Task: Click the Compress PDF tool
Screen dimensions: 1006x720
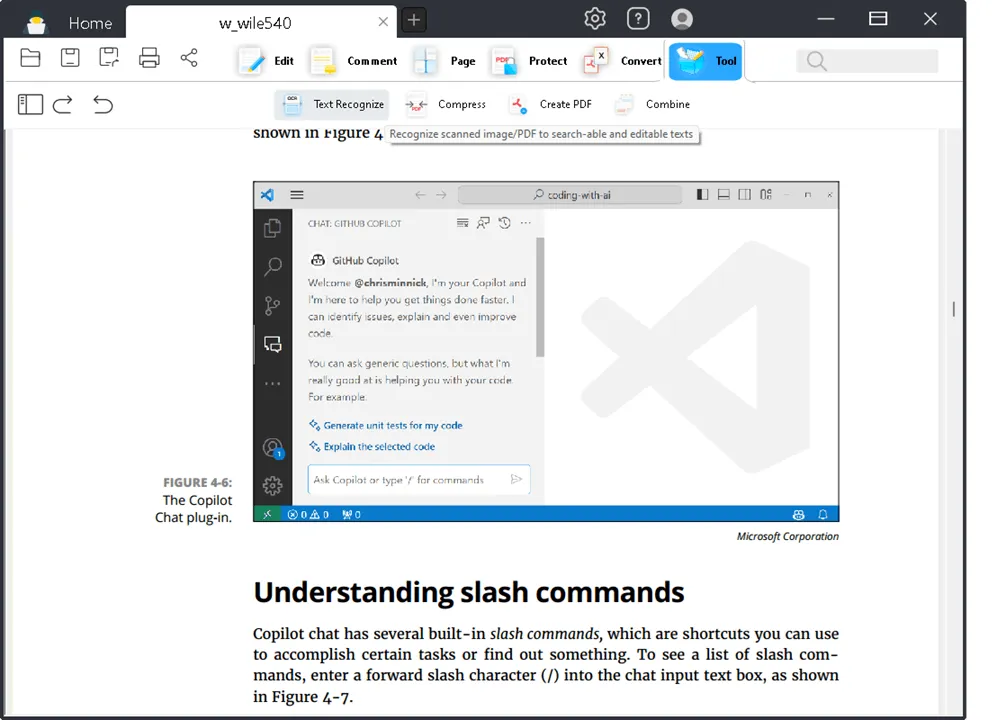Action: coord(446,104)
